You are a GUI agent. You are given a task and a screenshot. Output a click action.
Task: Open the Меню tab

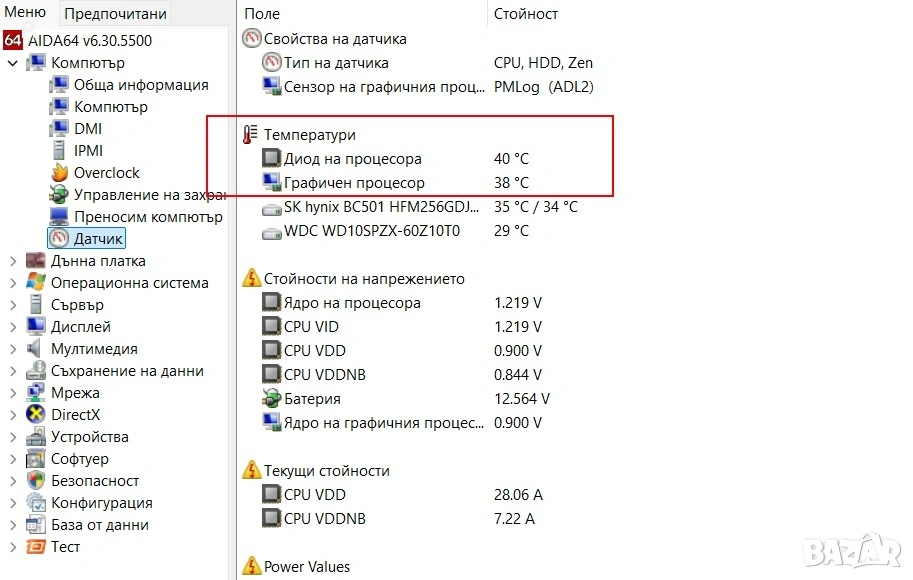(25, 13)
